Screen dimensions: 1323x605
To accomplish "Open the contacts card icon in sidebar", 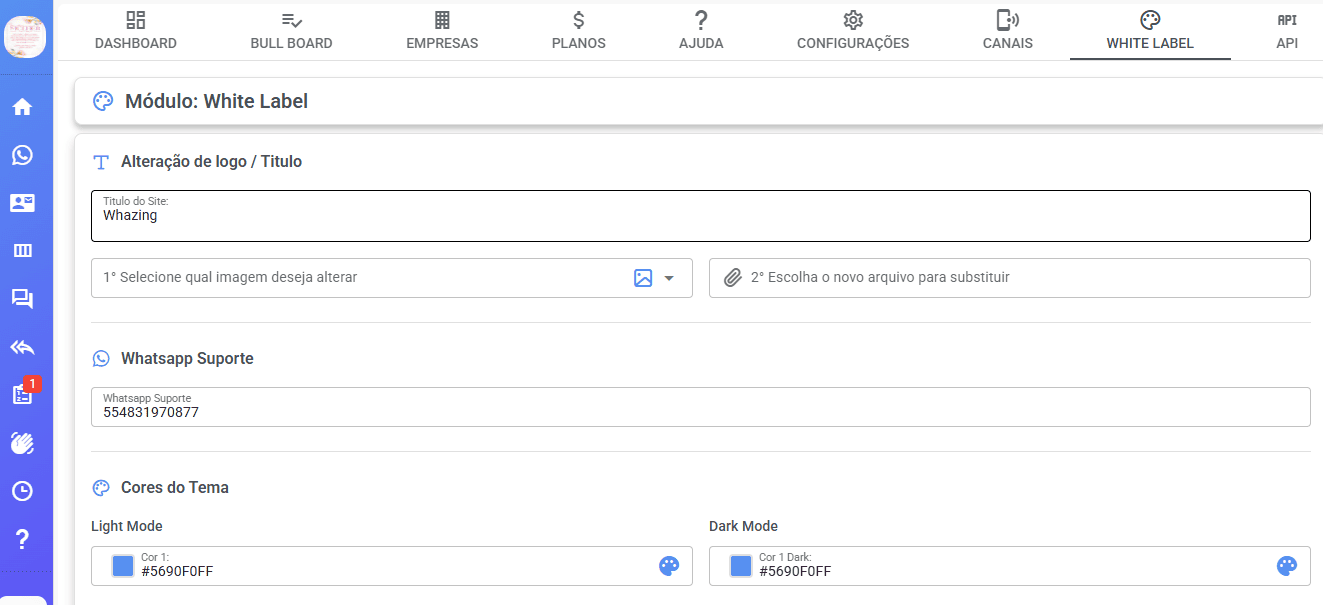I will coord(22,203).
